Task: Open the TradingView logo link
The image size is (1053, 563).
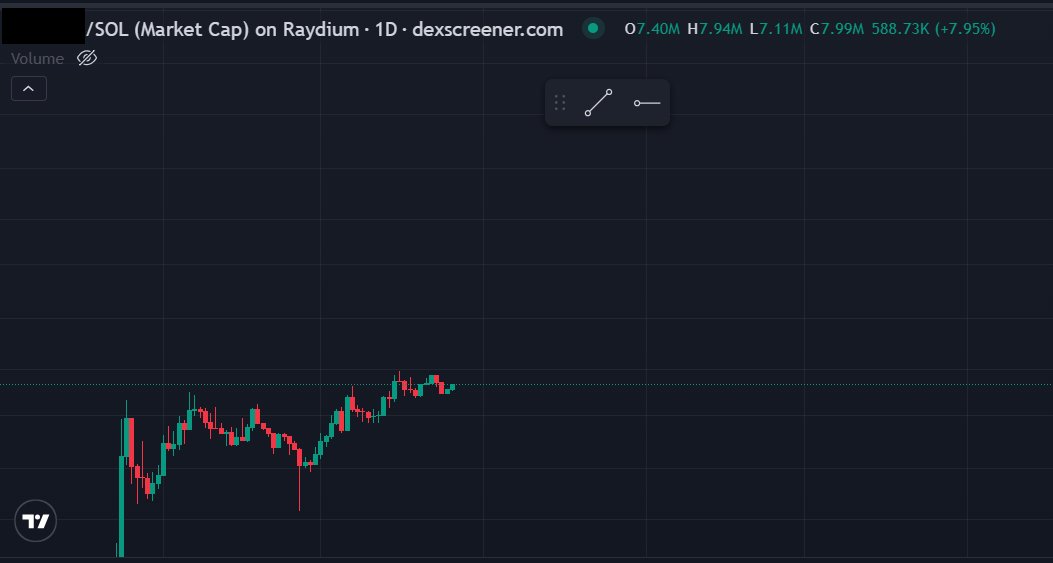Action: (36, 521)
